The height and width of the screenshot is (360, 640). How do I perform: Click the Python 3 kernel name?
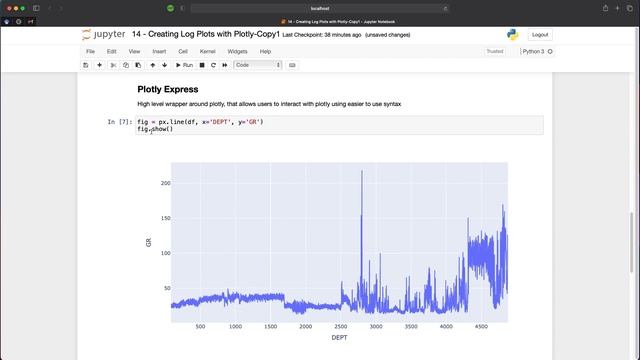pos(533,51)
